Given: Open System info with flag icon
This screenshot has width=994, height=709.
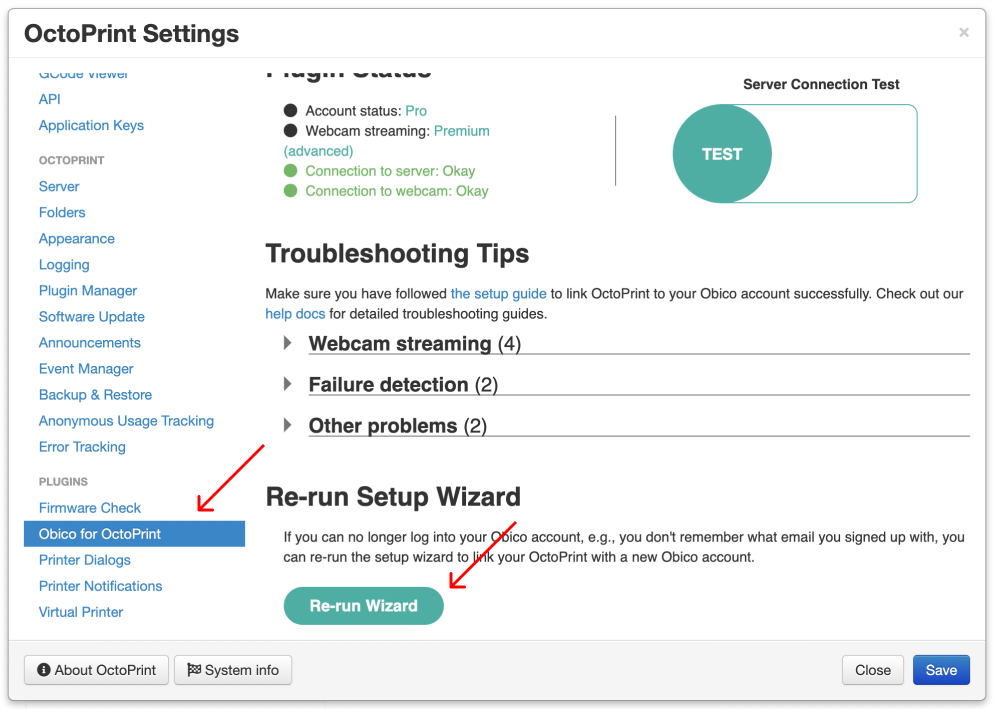Looking at the screenshot, I should pos(233,670).
